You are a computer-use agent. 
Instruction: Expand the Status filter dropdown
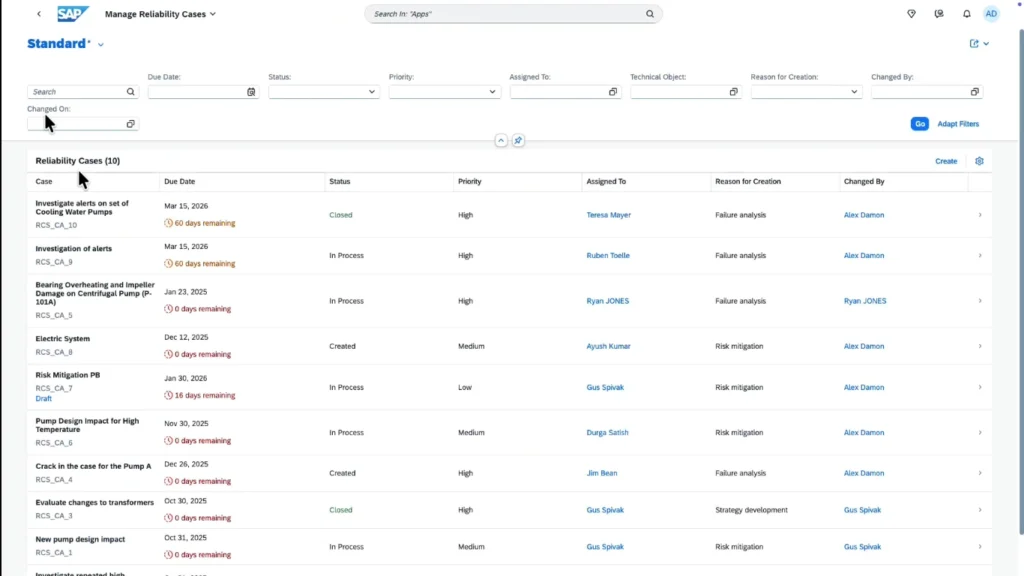coord(372,92)
